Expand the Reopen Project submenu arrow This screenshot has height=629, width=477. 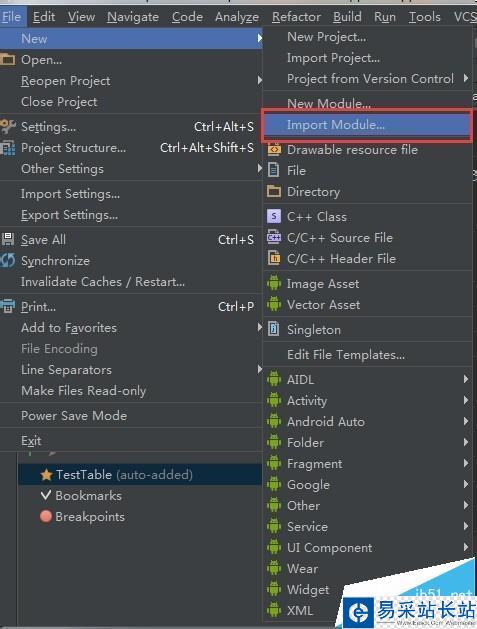[x=260, y=80]
